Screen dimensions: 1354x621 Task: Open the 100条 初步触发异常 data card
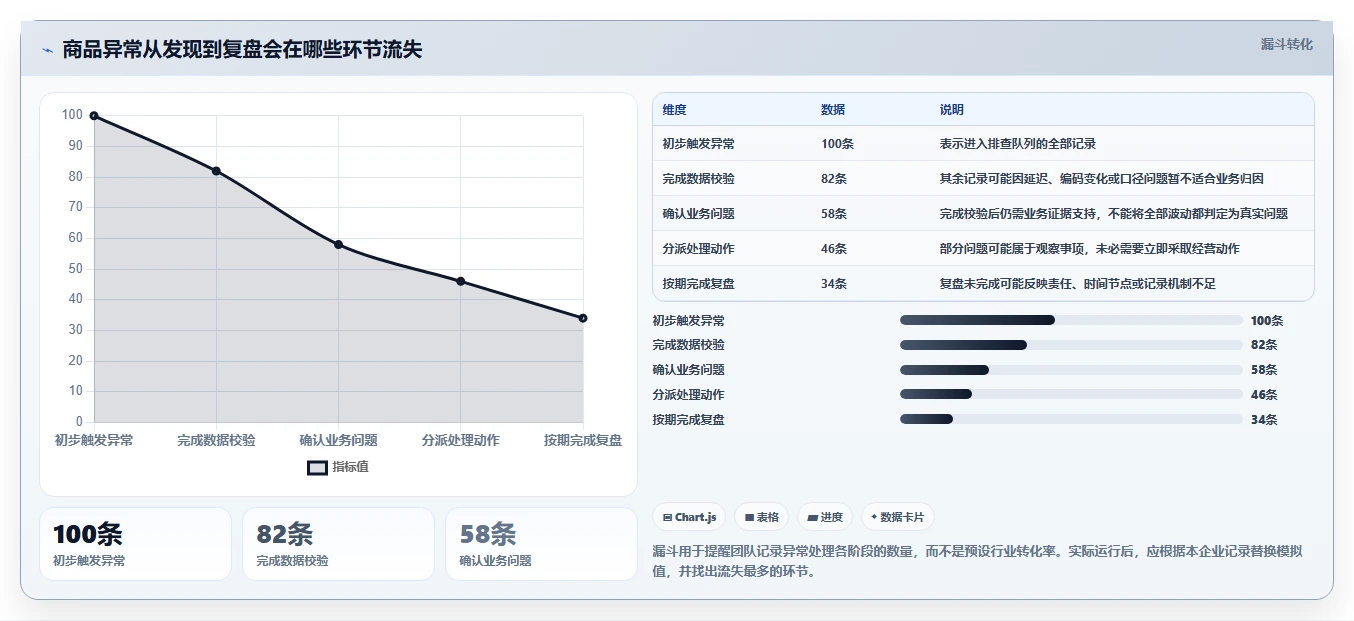(x=135, y=544)
